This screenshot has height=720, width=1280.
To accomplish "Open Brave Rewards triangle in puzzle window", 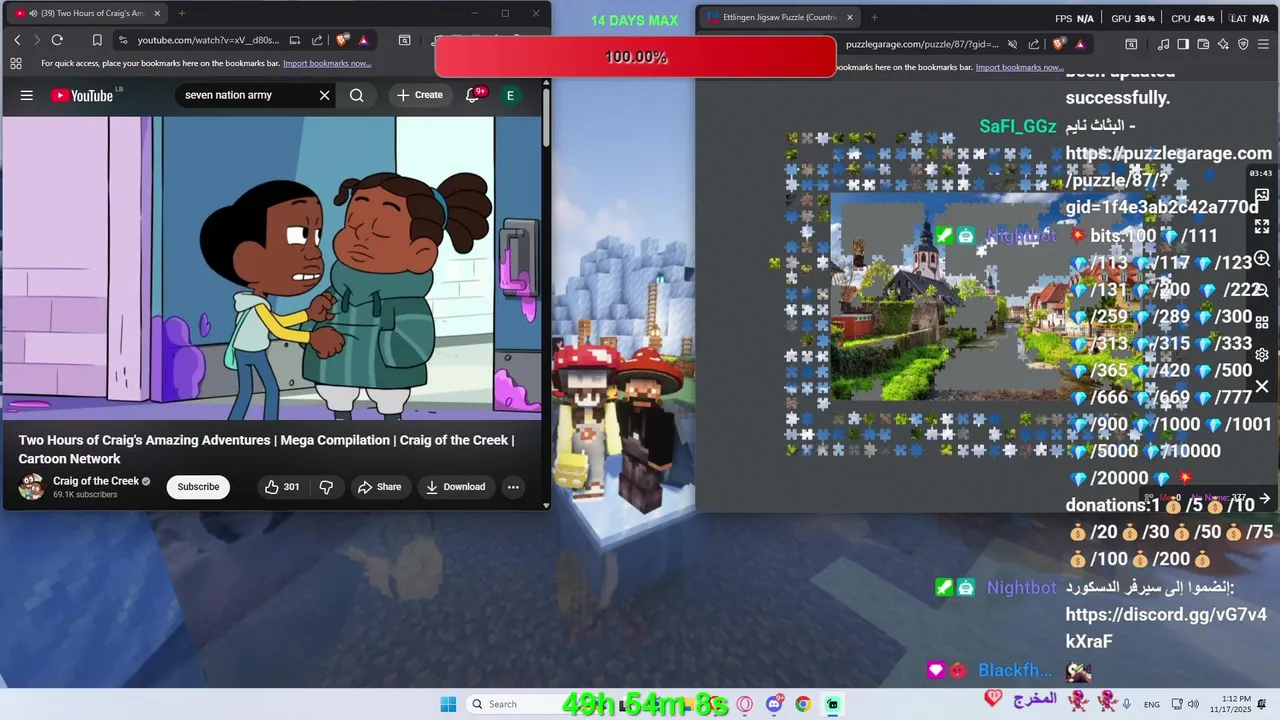I will click(x=1080, y=44).
